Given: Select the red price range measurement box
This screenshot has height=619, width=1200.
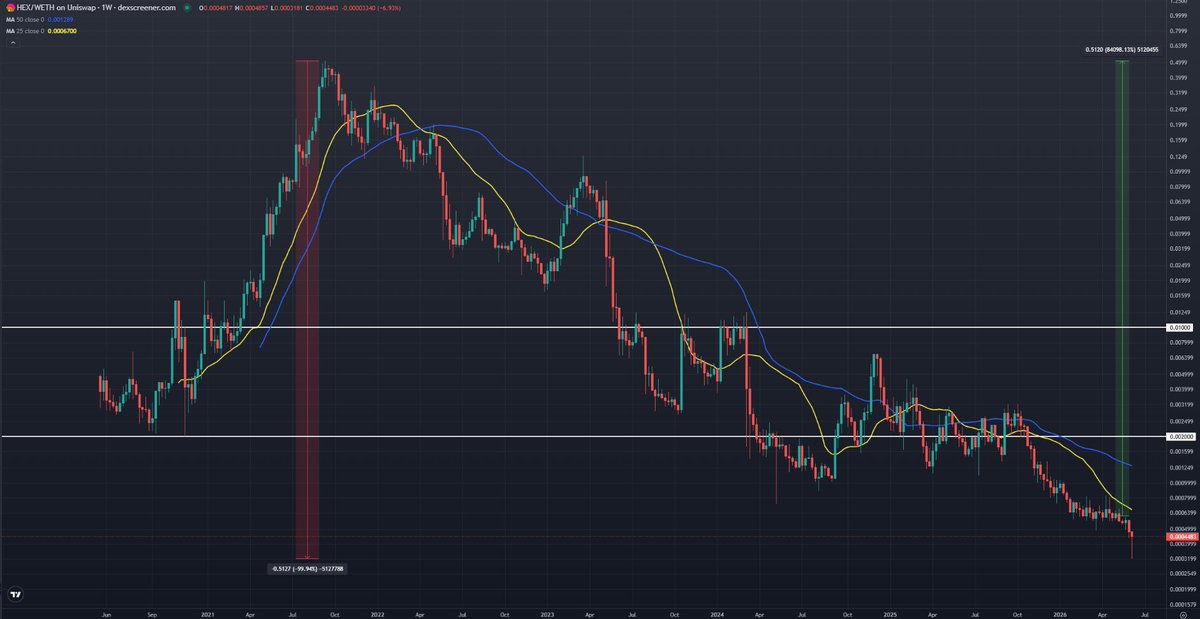Looking at the screenshot, I should 307,309.
